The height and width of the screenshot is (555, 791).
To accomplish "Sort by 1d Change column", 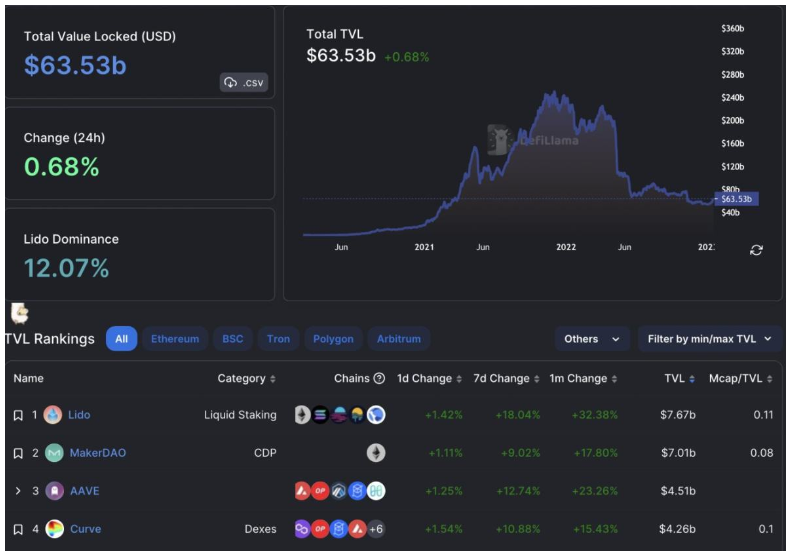I will [429, 378].
